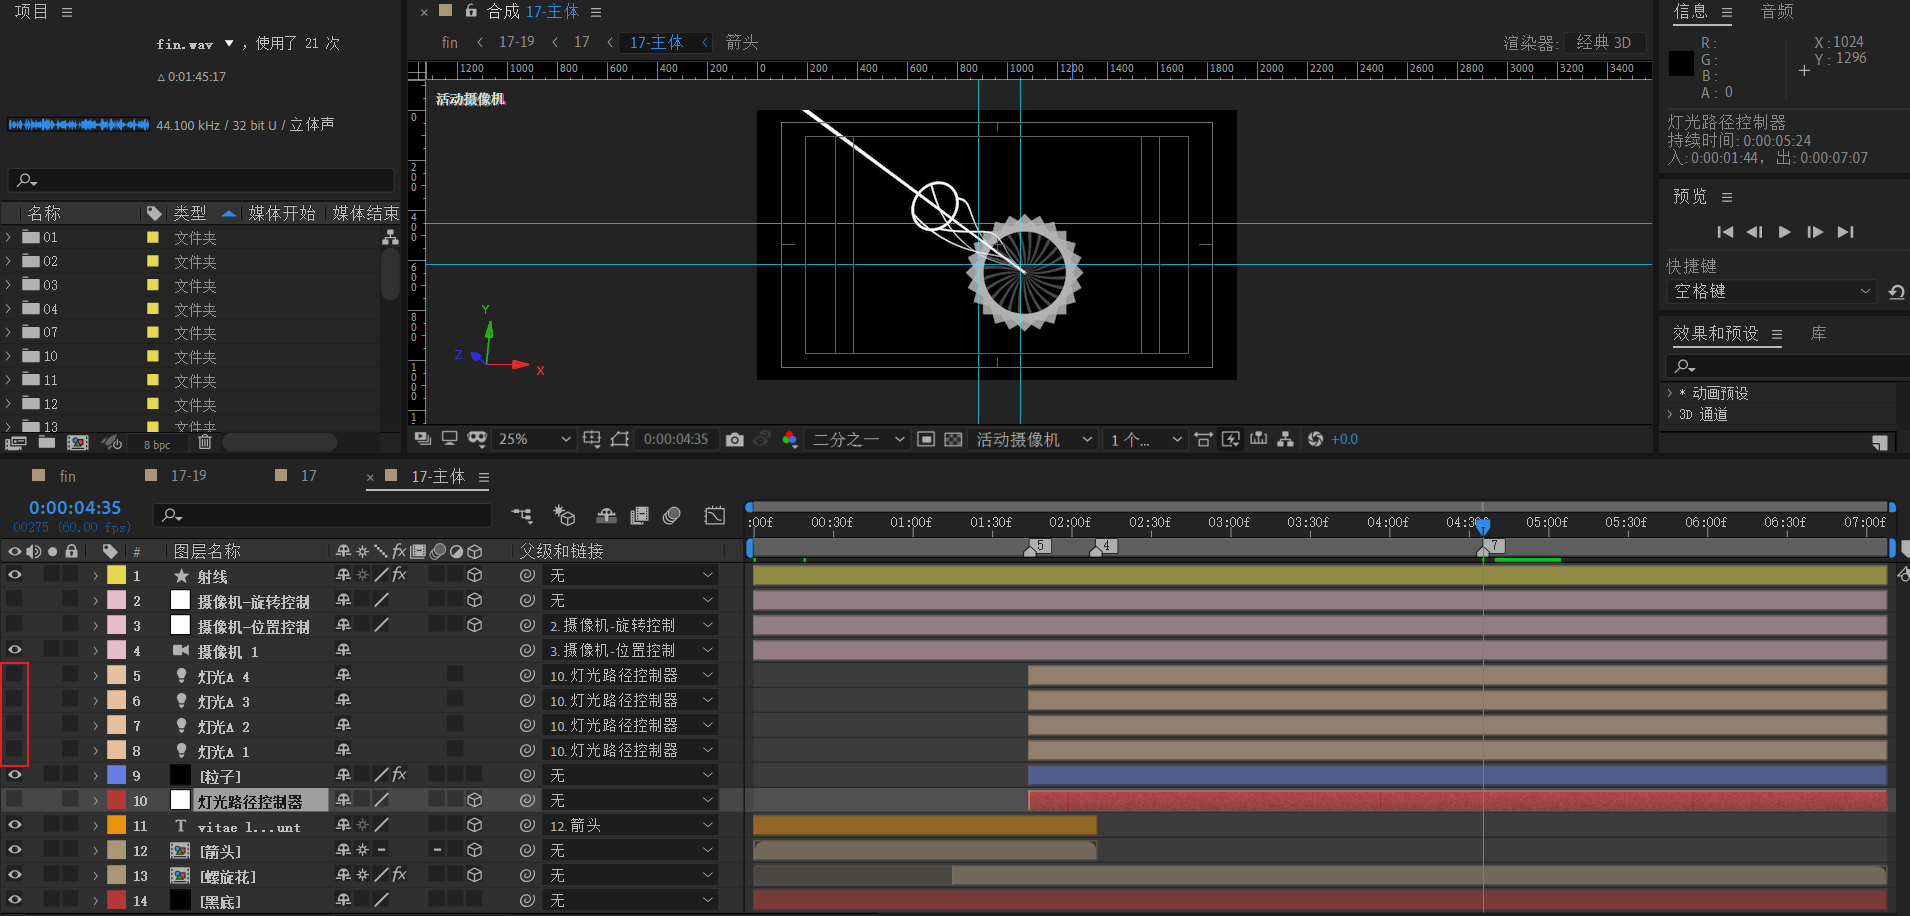Screen dimensions: 1910x916
Task: Switch to 17 timeline tab
Action: coord(308,476)
